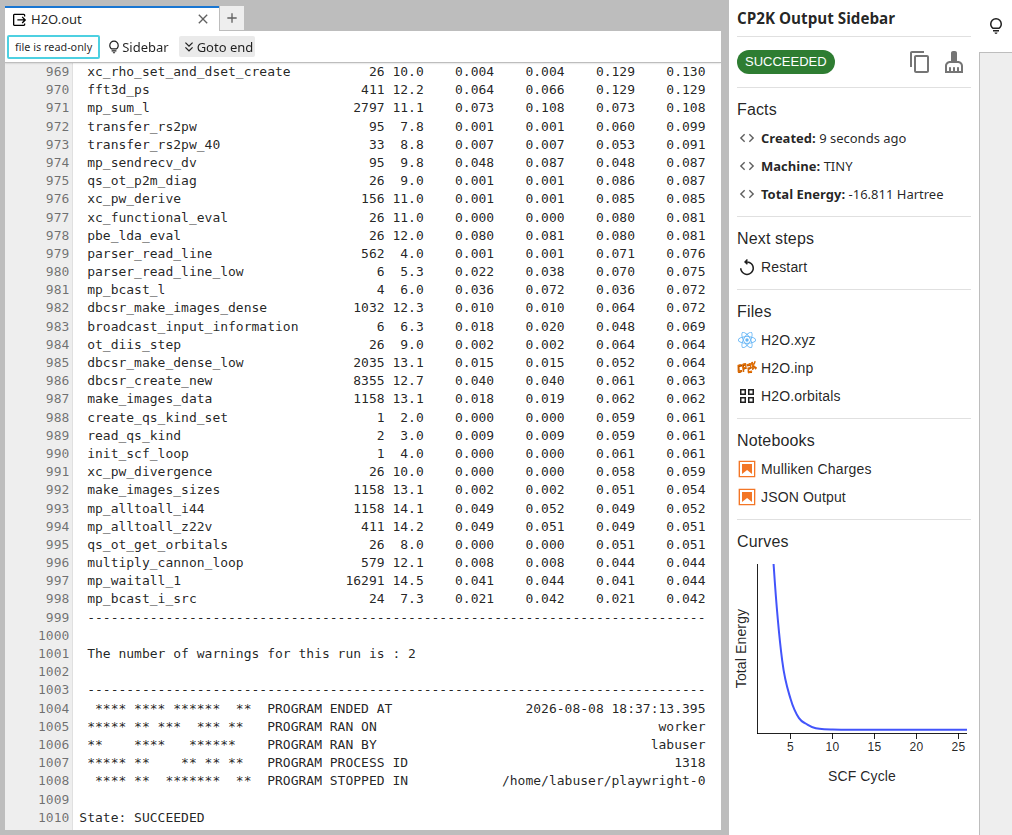Click the PROGRAM ENDED AT line
Screen dimensions: 1012x835
pos(396,709)
